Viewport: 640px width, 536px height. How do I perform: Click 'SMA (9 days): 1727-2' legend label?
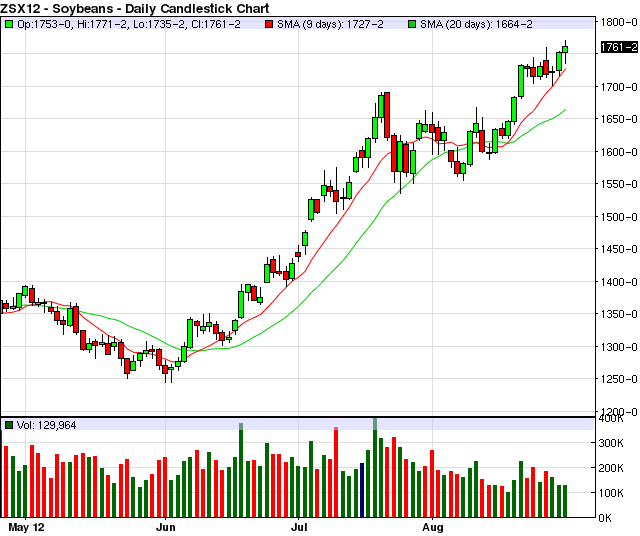pyautogui.click(x=330, y=24)
